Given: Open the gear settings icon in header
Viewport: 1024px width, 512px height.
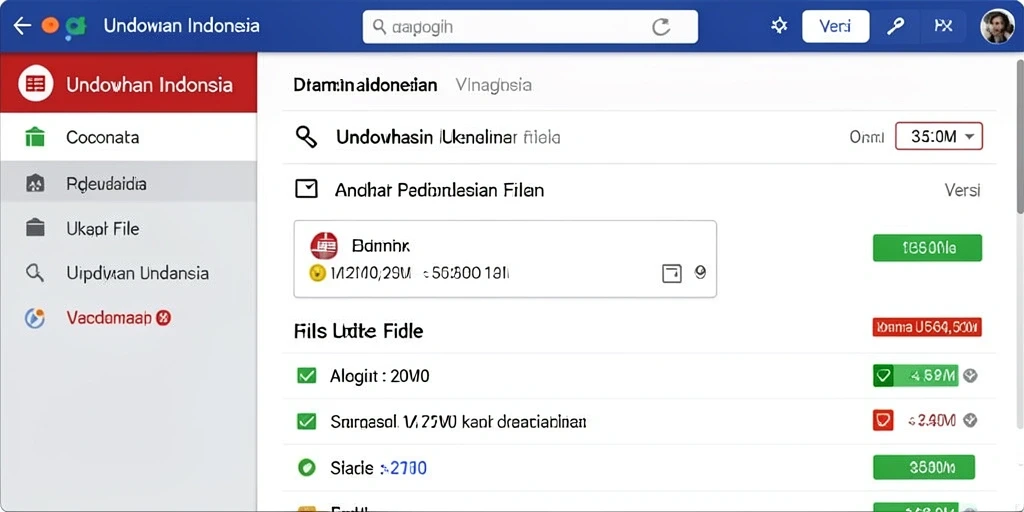Looking at the screenshot, I should (778, 26).
